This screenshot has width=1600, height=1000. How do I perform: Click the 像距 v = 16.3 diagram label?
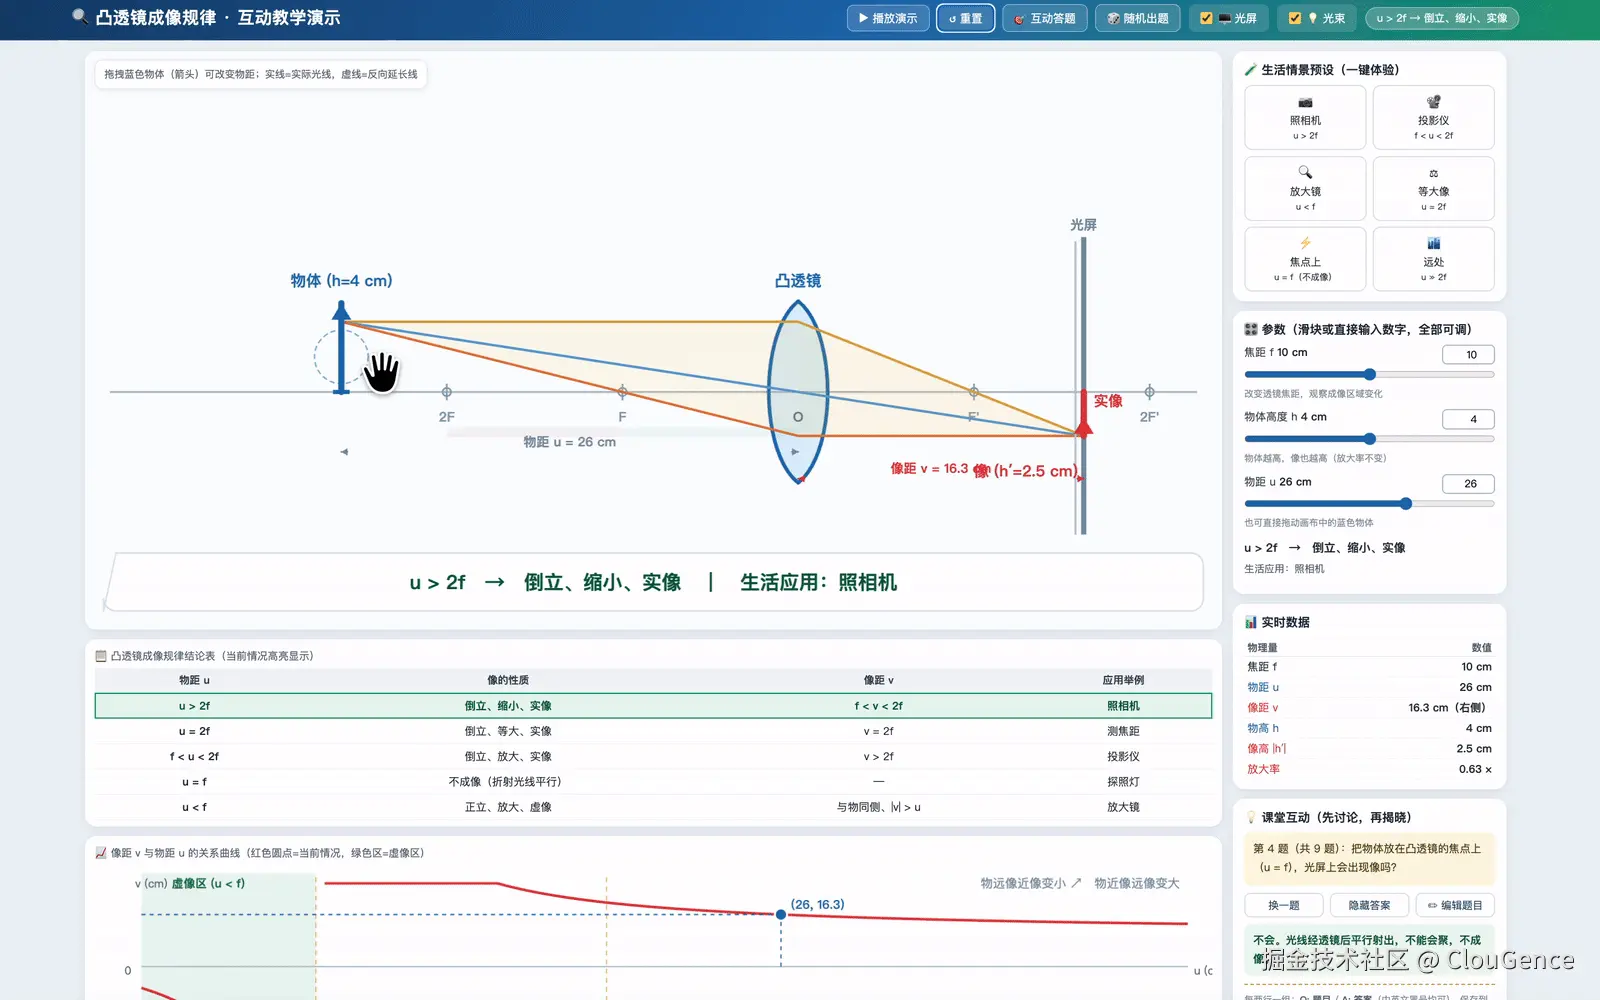pos(929,468)
